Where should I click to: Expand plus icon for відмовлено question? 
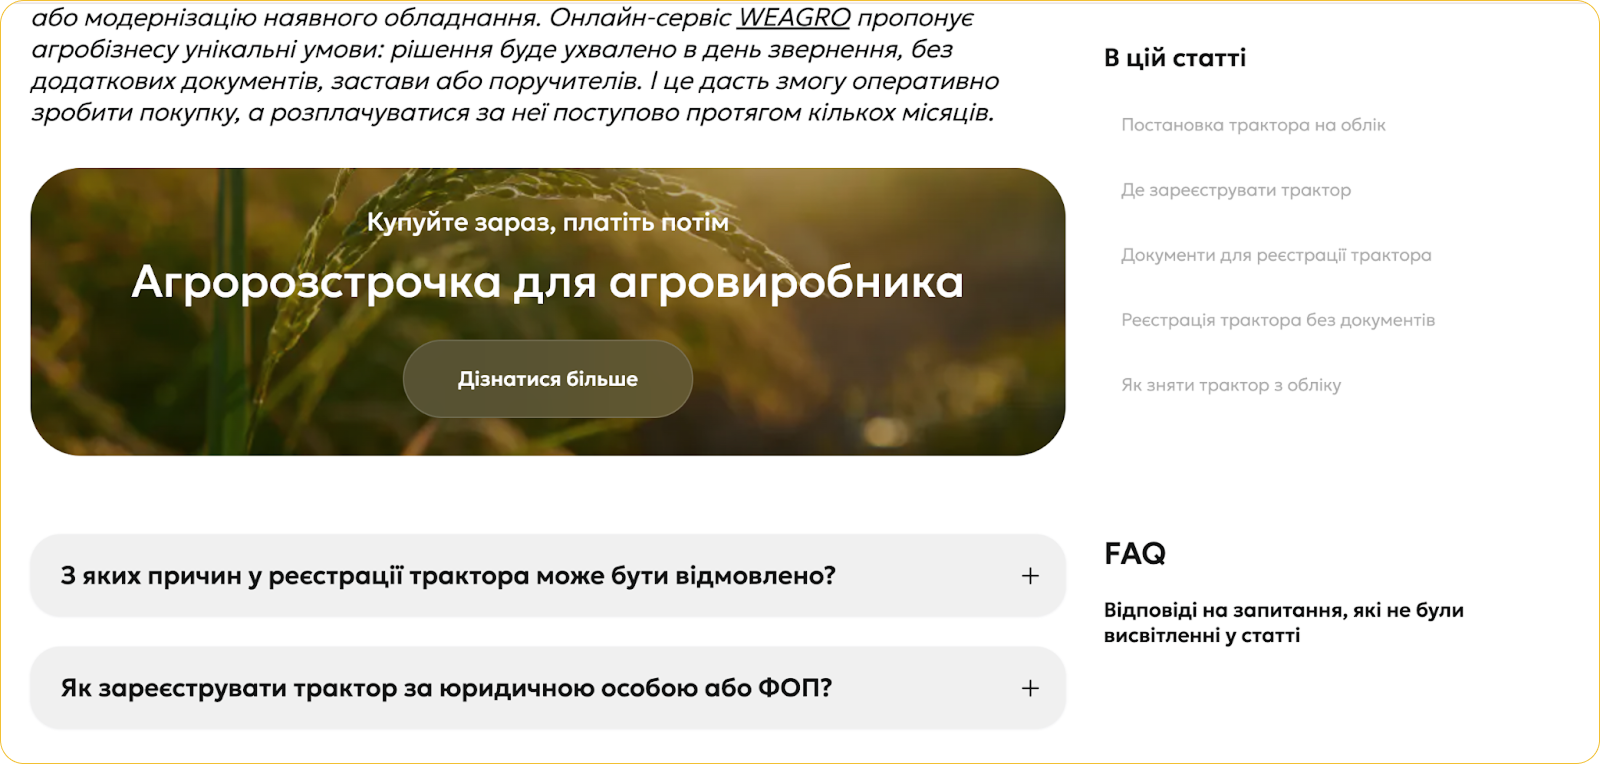pyautogui.click(x=1030, y=576)
